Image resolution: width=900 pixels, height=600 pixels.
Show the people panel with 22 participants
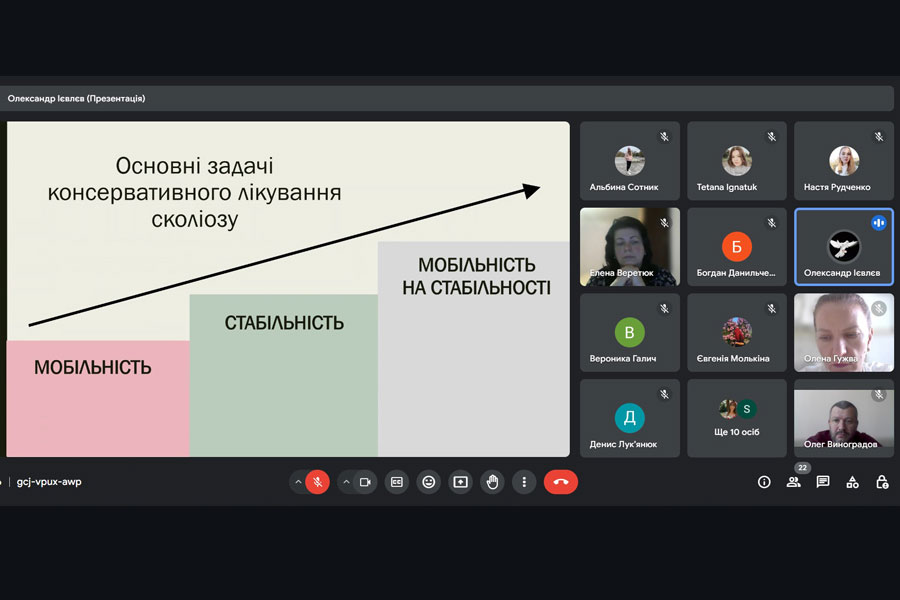(x=794, y=482)
